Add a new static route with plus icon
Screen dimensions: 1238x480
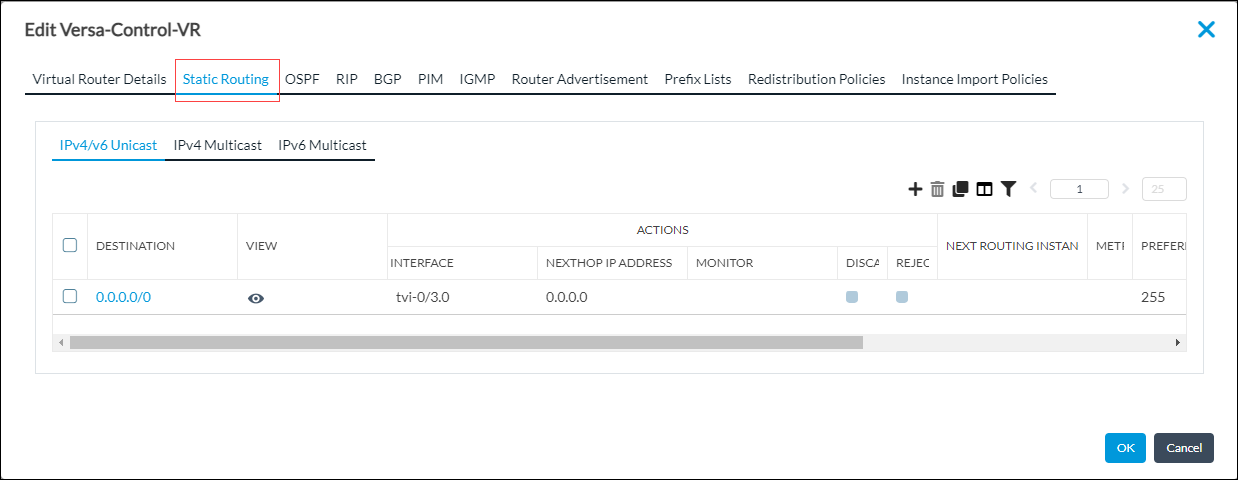pos(915,189)
